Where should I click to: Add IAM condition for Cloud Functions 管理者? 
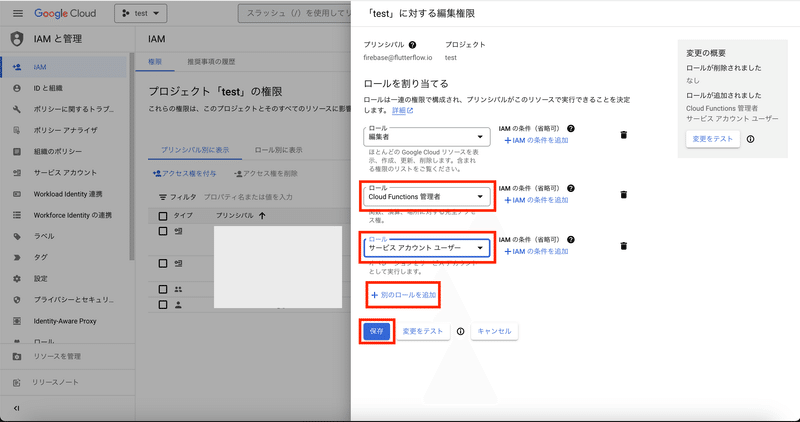[x=536, y=200]
